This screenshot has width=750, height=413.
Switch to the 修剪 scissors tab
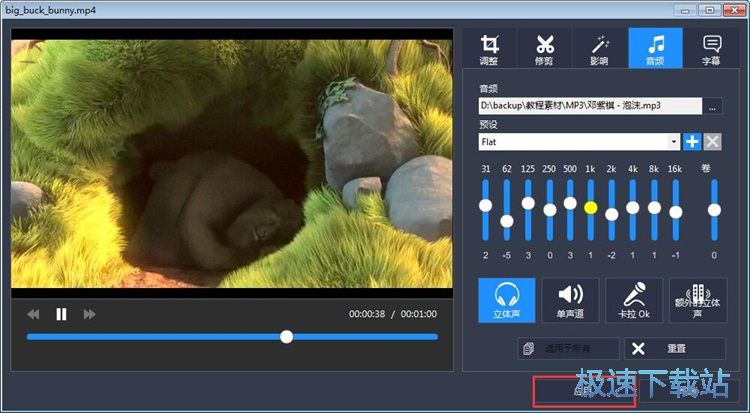coord(544,48)
